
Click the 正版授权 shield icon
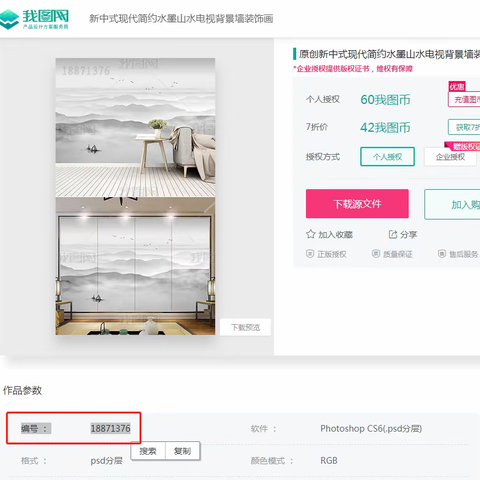point(310,254)
